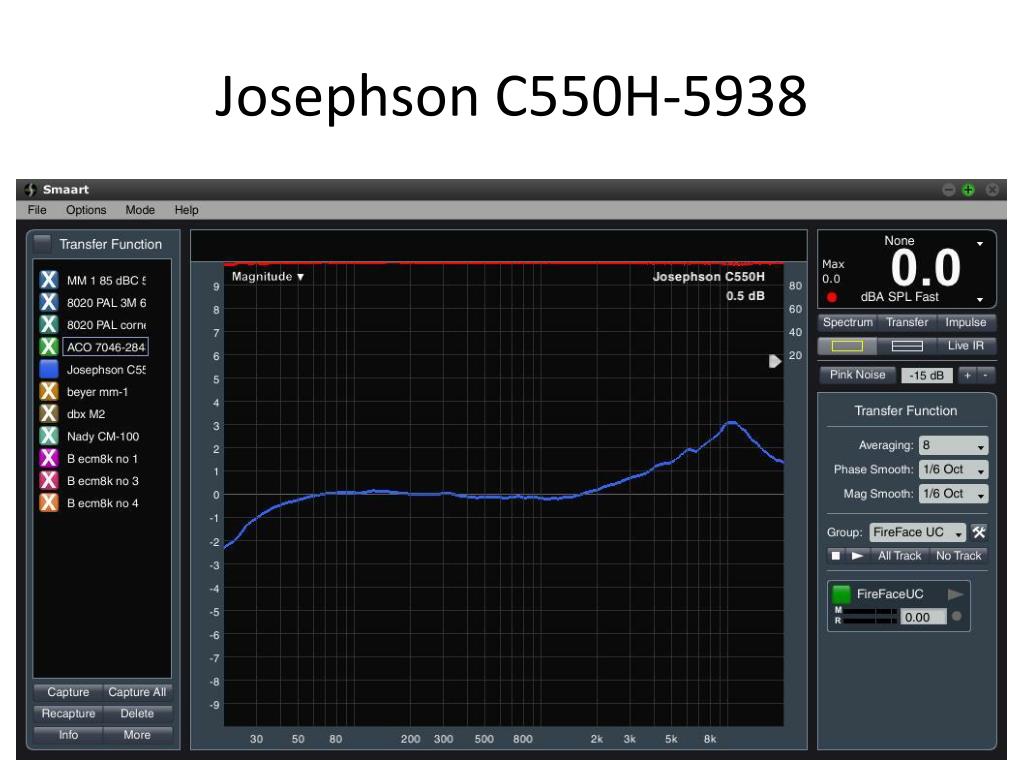
Task: Click the green maximize window button
Action: click(968, 189)
